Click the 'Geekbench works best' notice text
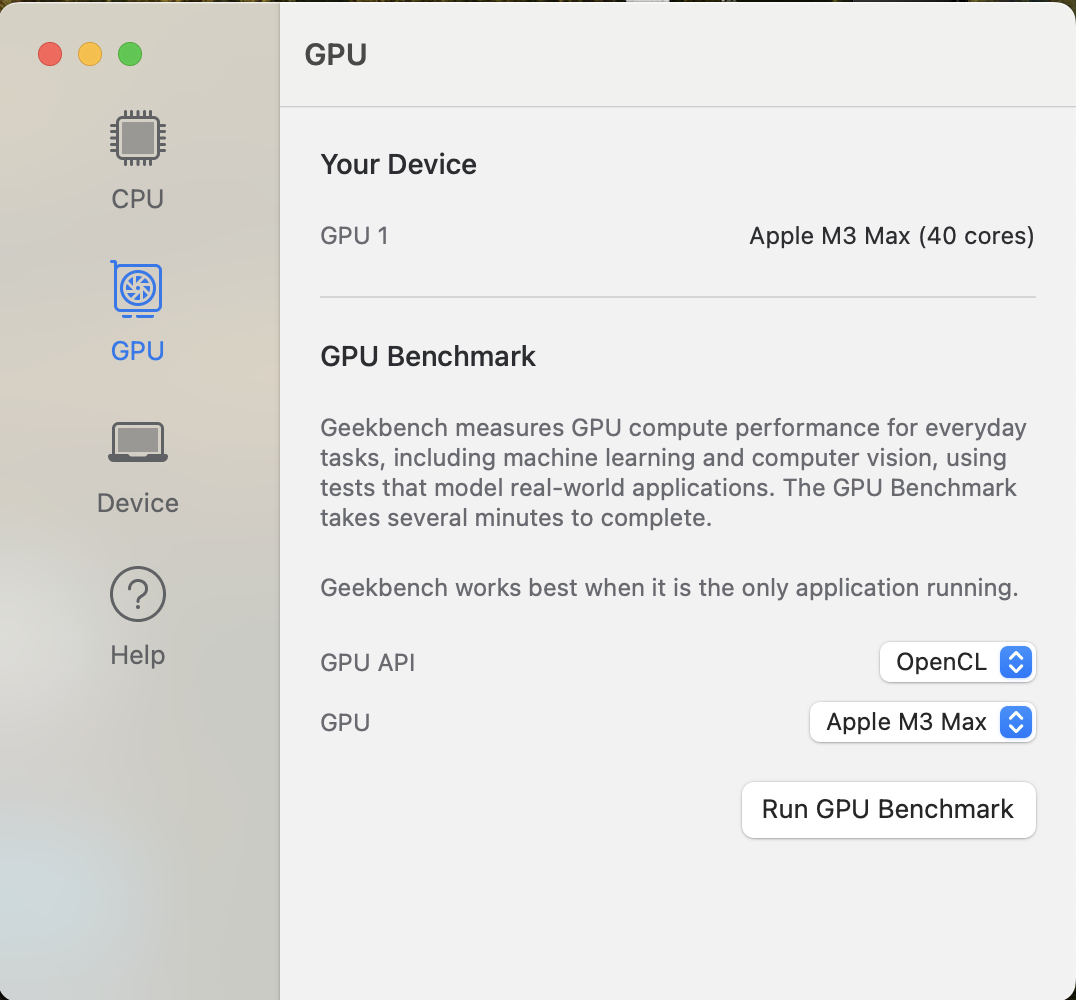This screenshot has width=1076, height=1000. [x=669, y=588]
